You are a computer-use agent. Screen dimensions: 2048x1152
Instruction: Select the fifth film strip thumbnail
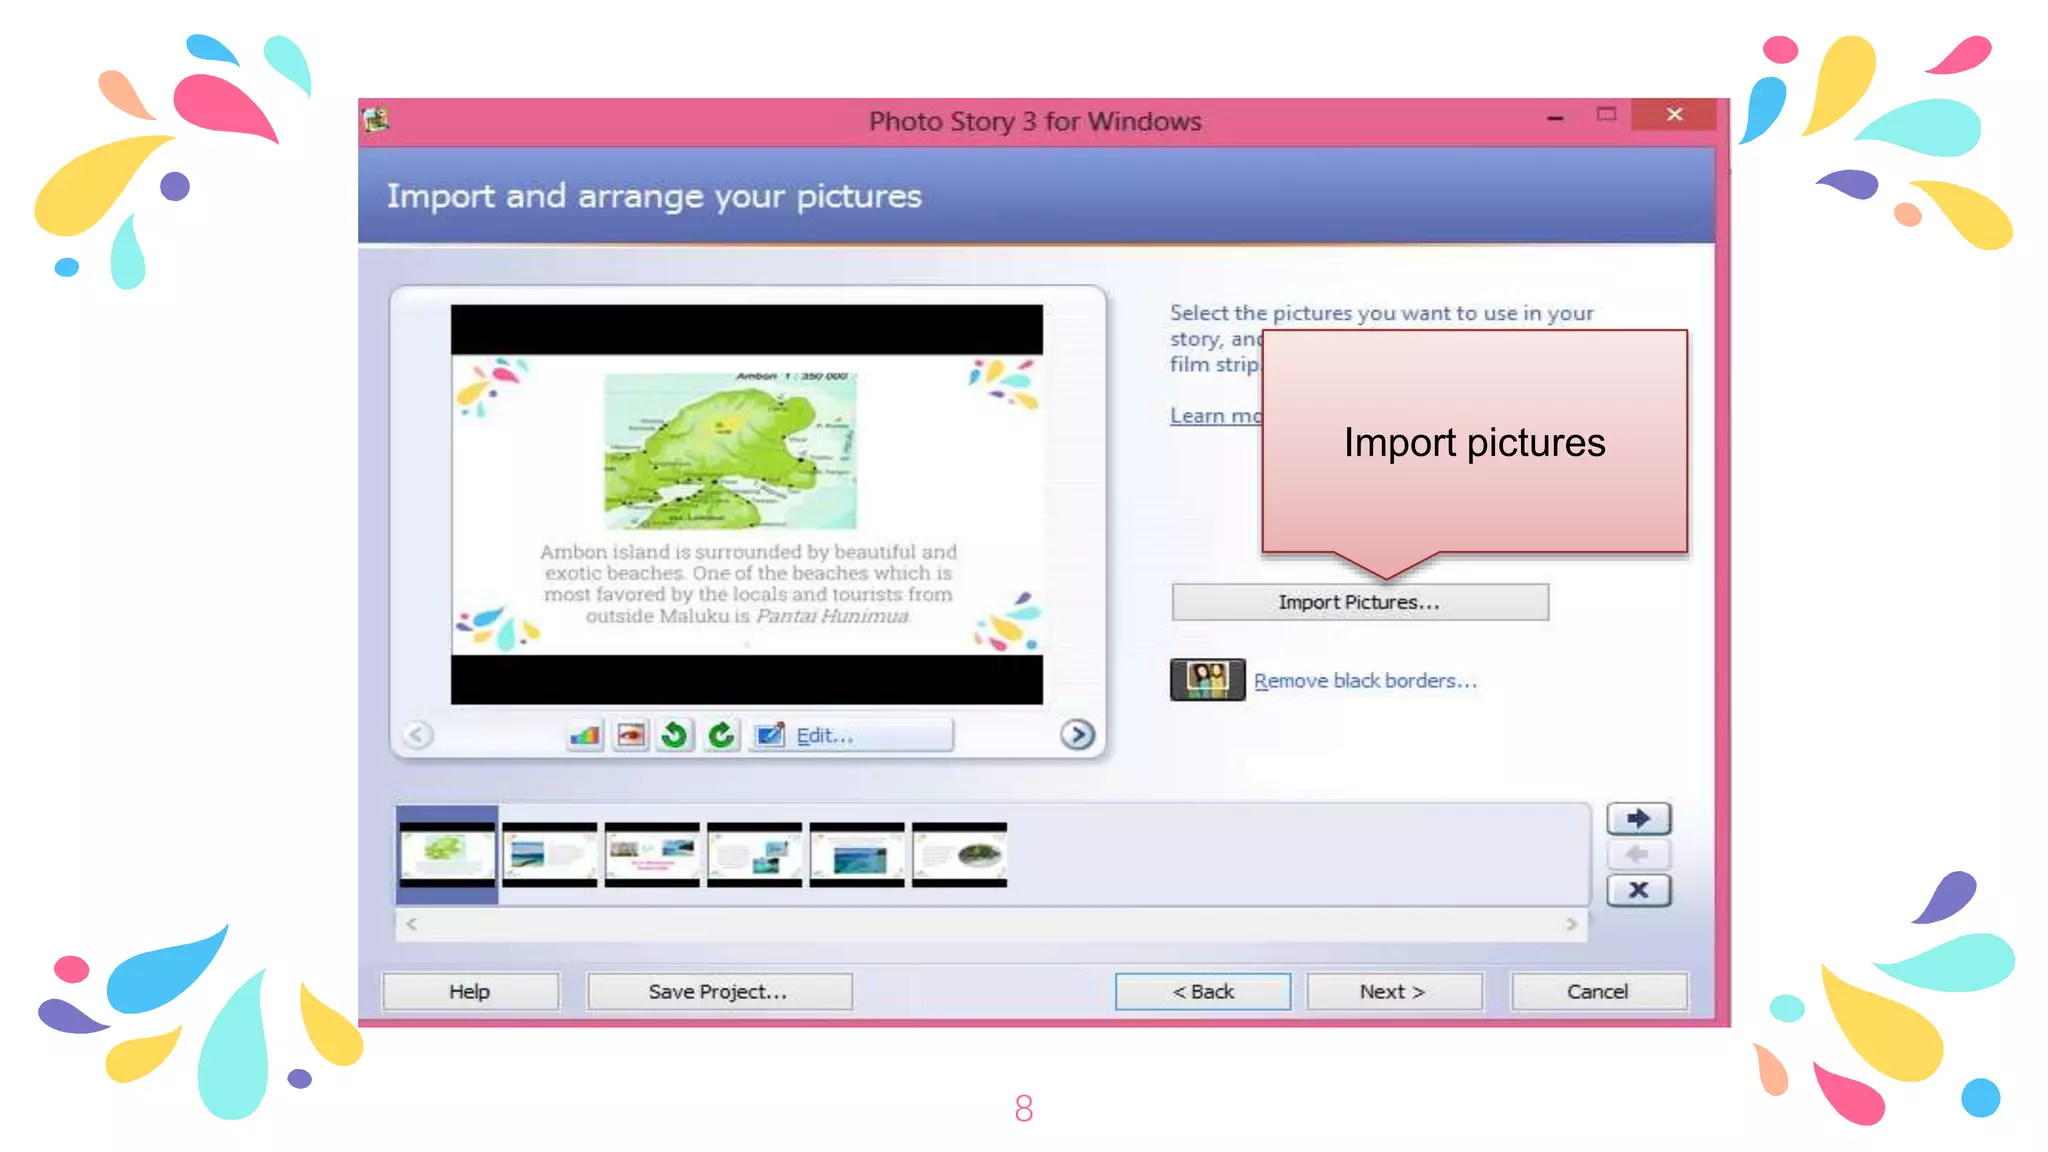[857, 855]
